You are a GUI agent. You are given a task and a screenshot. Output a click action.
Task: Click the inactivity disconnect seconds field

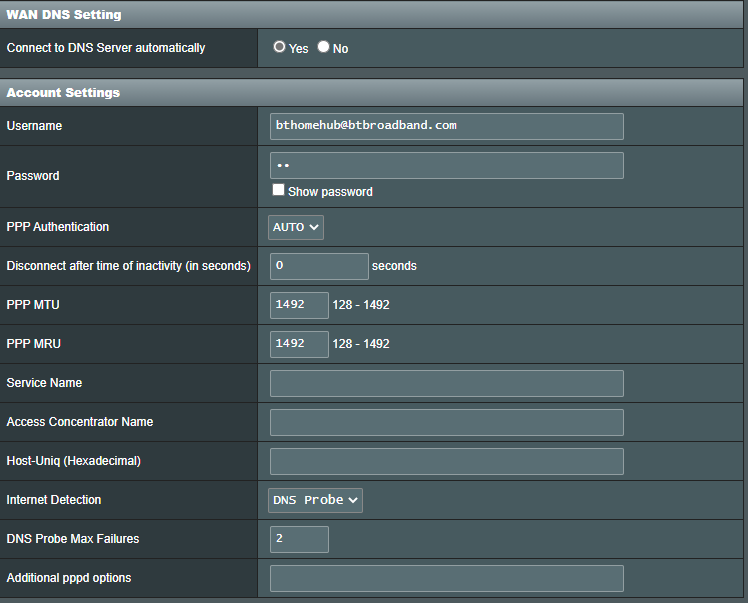[x=319, y=266]
